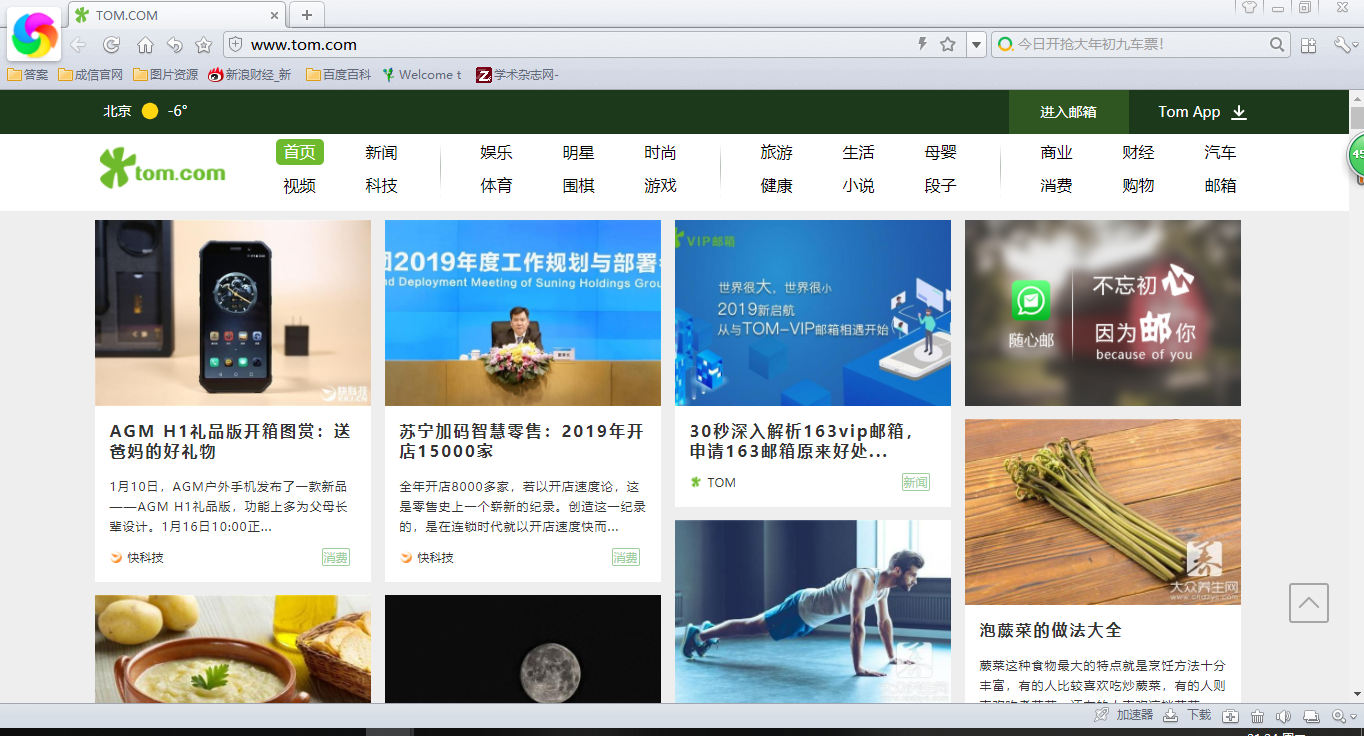
Task: Open the push-up man photo
Action: (813, 611)
